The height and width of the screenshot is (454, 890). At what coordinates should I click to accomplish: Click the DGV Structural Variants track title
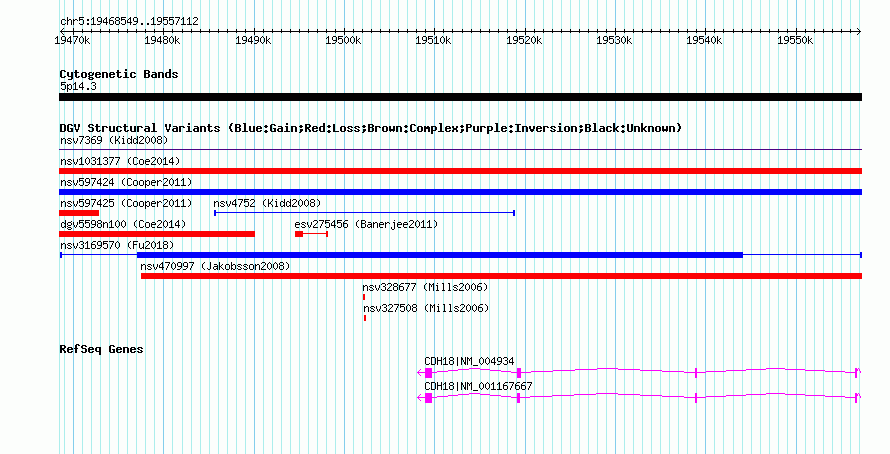tap(371, 128)
